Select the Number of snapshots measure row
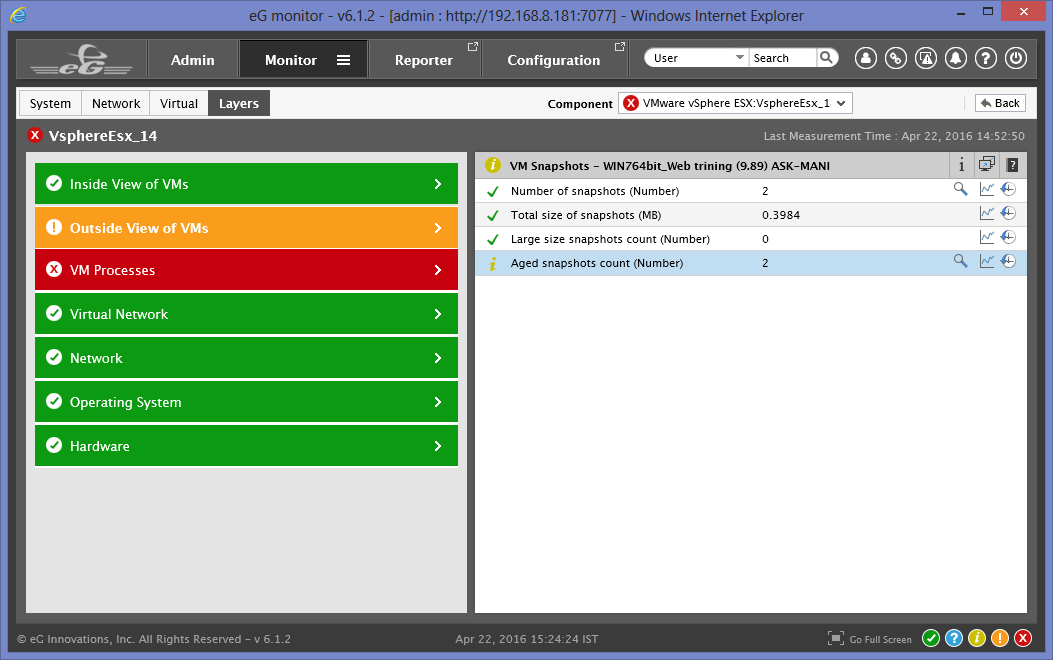This screenshot has height=660, width=1053. pos(751,191)
